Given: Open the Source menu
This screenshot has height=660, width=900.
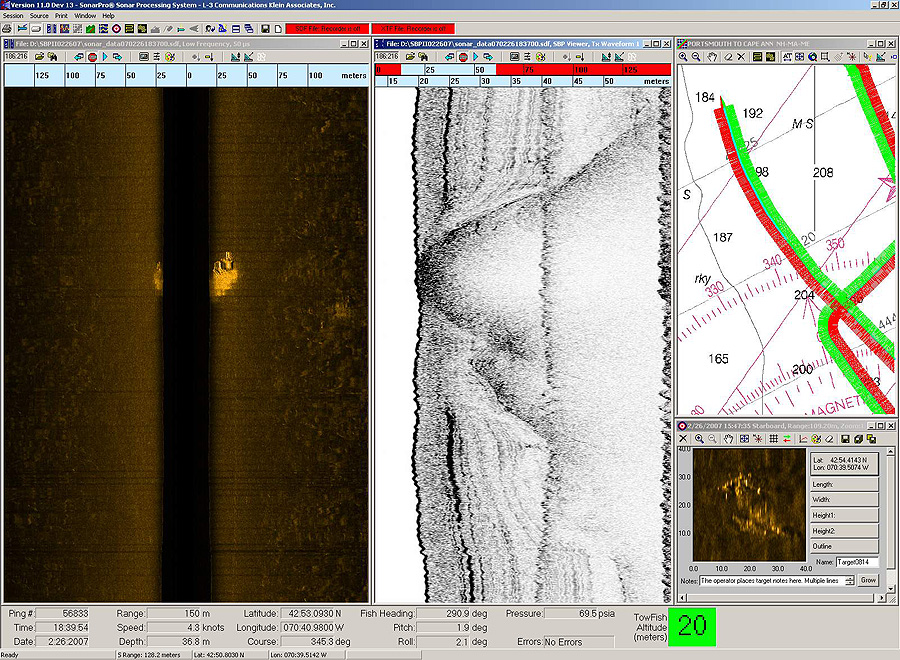Looking at the screenshot, I should point(39,16).
